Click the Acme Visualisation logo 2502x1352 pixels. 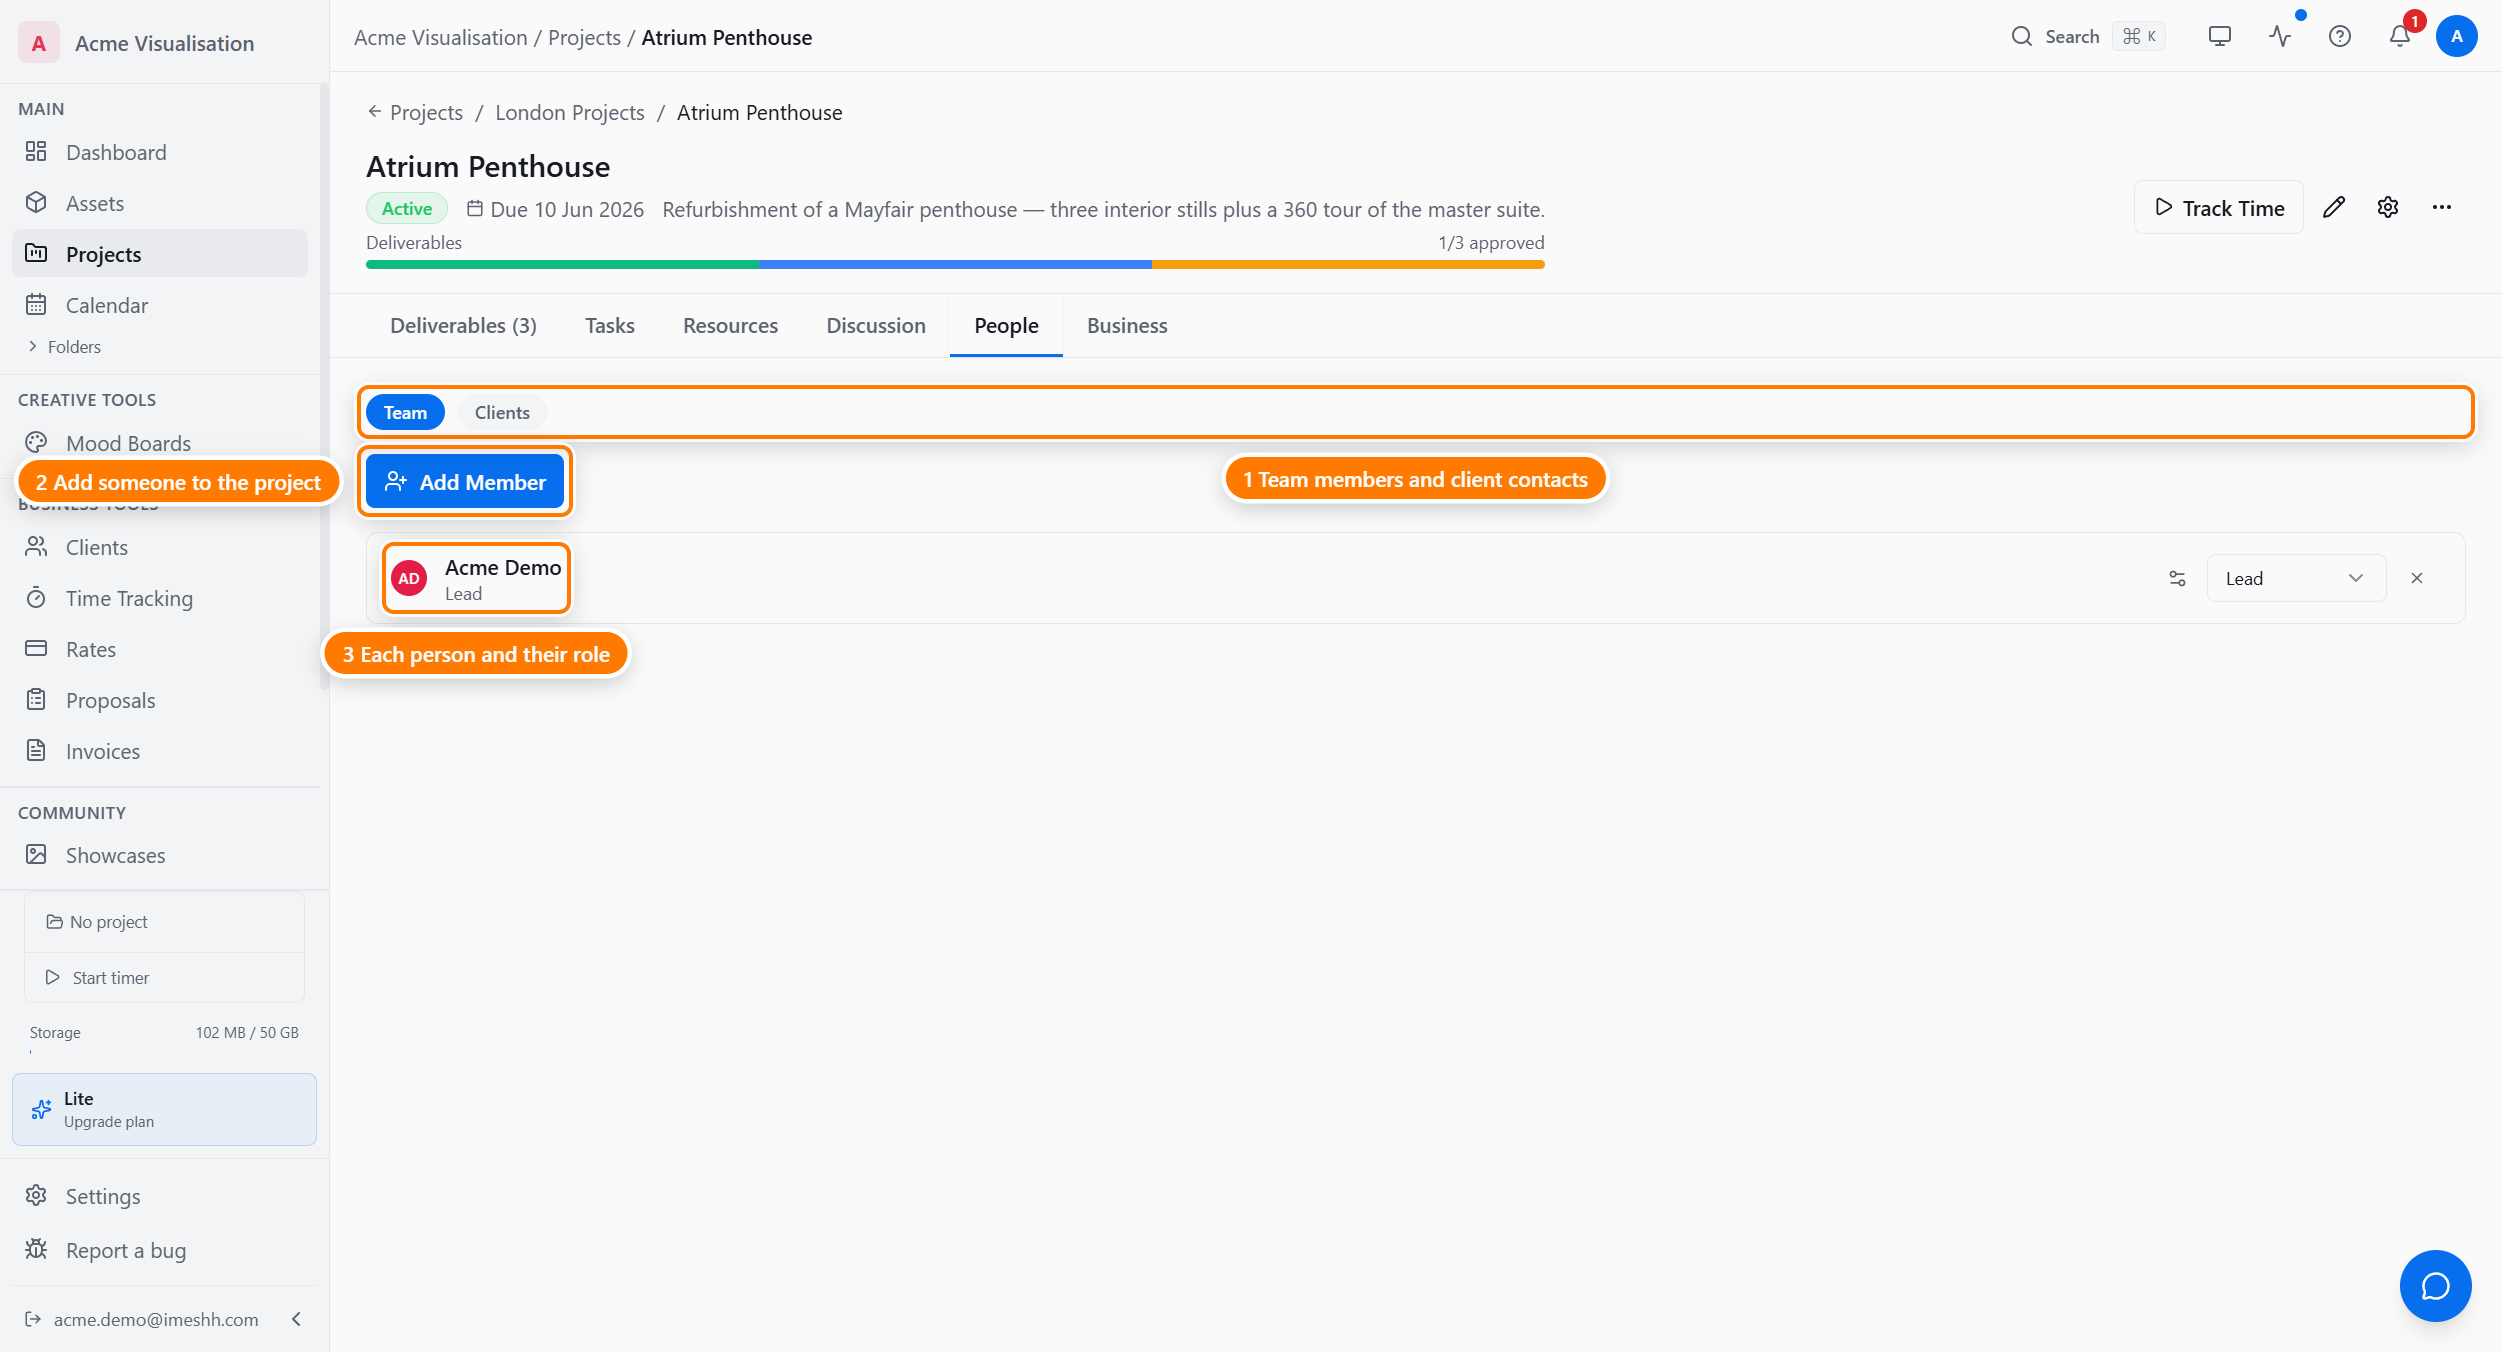click(39, 43)
